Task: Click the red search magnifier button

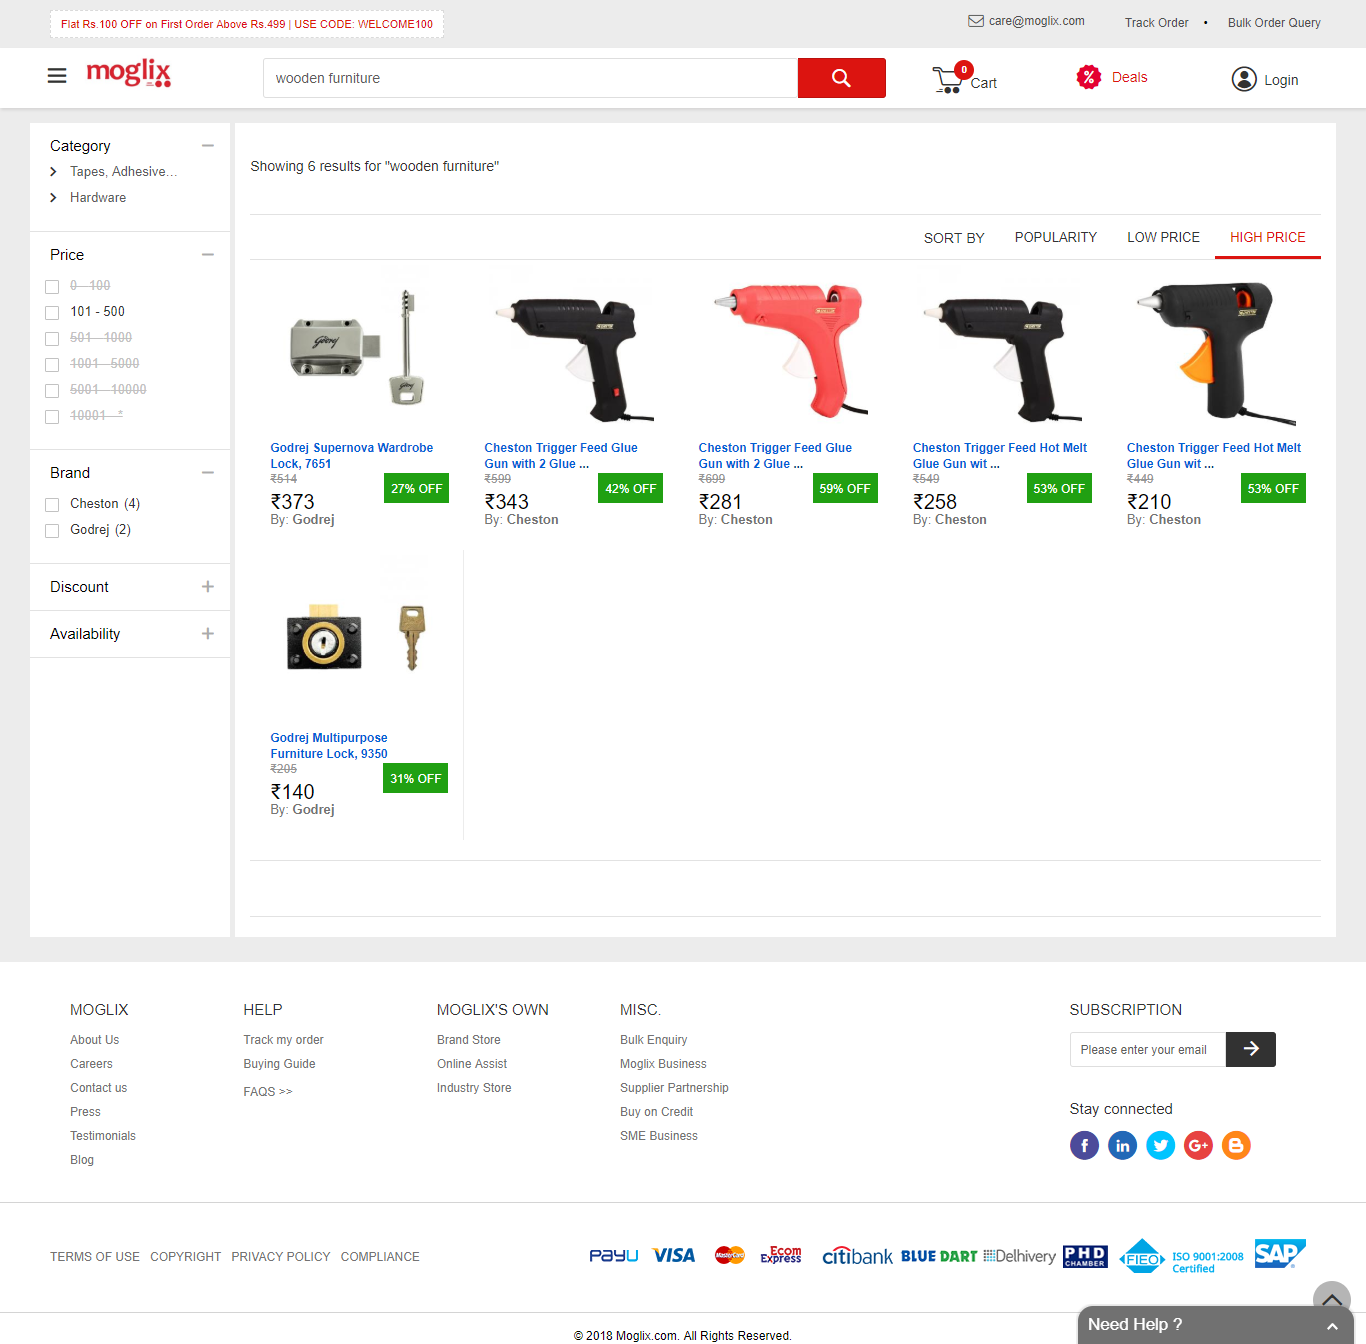Action: click(x=841, y=78)
